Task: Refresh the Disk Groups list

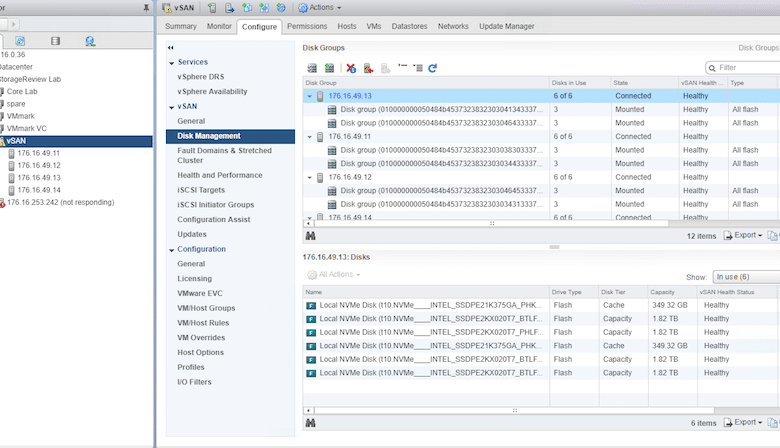Action: (x=432, y=68)
